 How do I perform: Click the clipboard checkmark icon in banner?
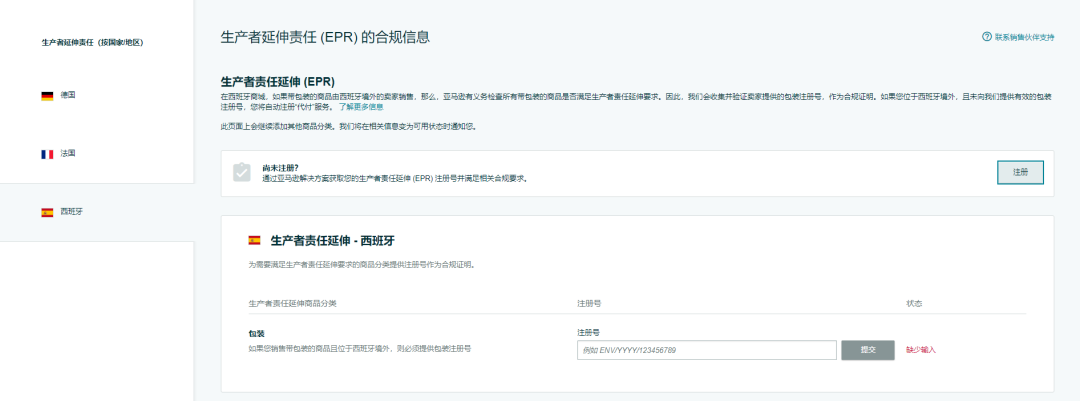coord(242,172)
